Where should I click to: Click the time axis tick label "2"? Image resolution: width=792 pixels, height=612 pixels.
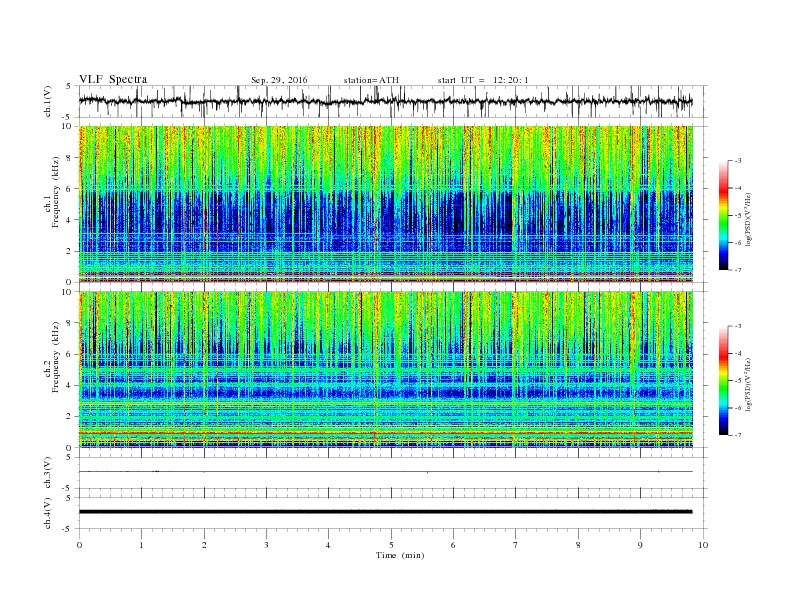(204, 545)
